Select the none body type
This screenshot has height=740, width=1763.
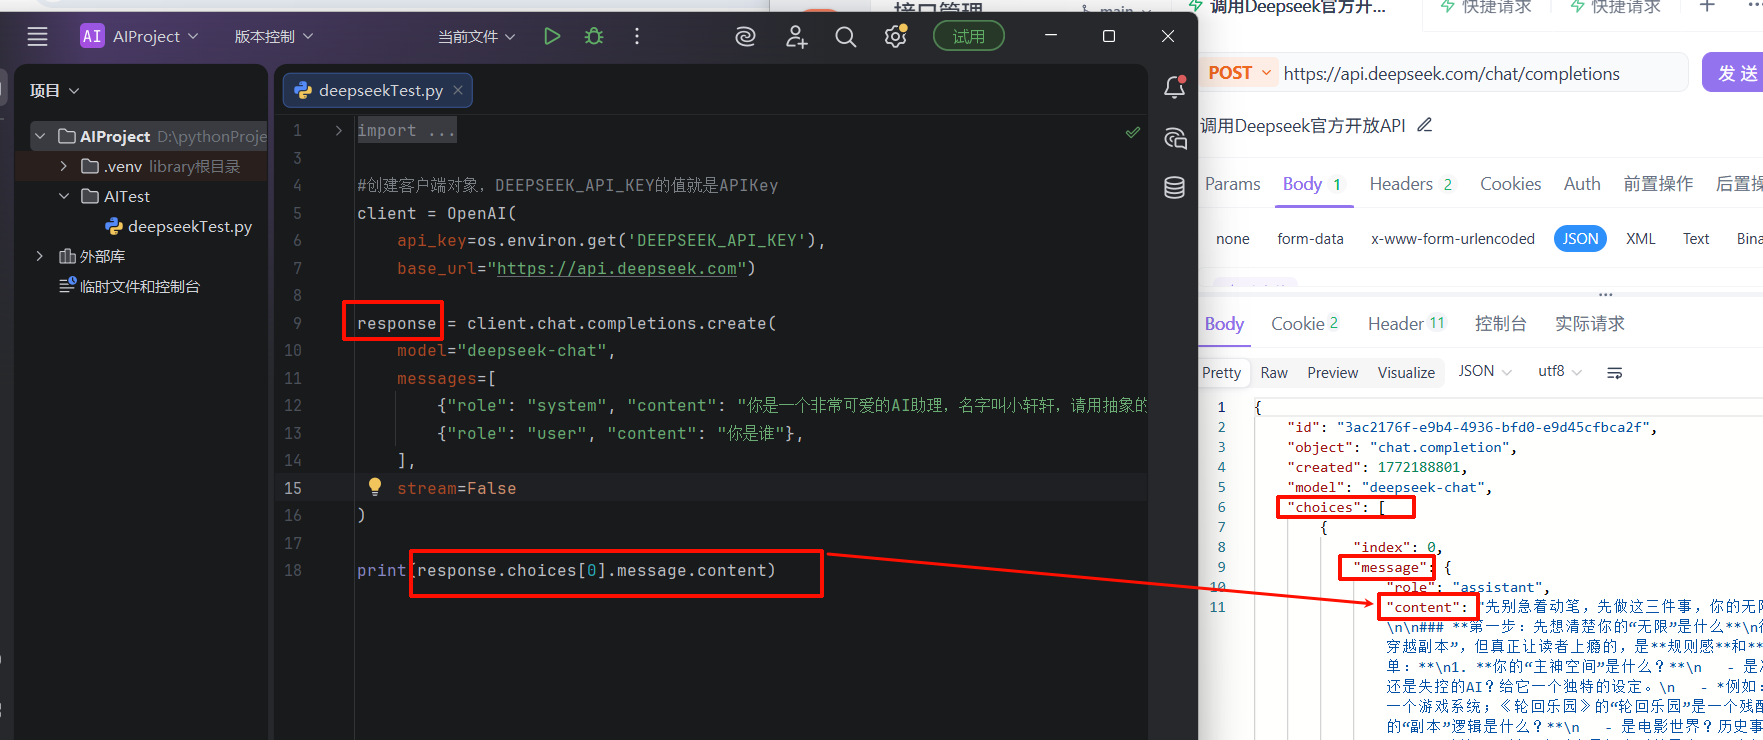pyautogui.click(x=1233, y=239)
